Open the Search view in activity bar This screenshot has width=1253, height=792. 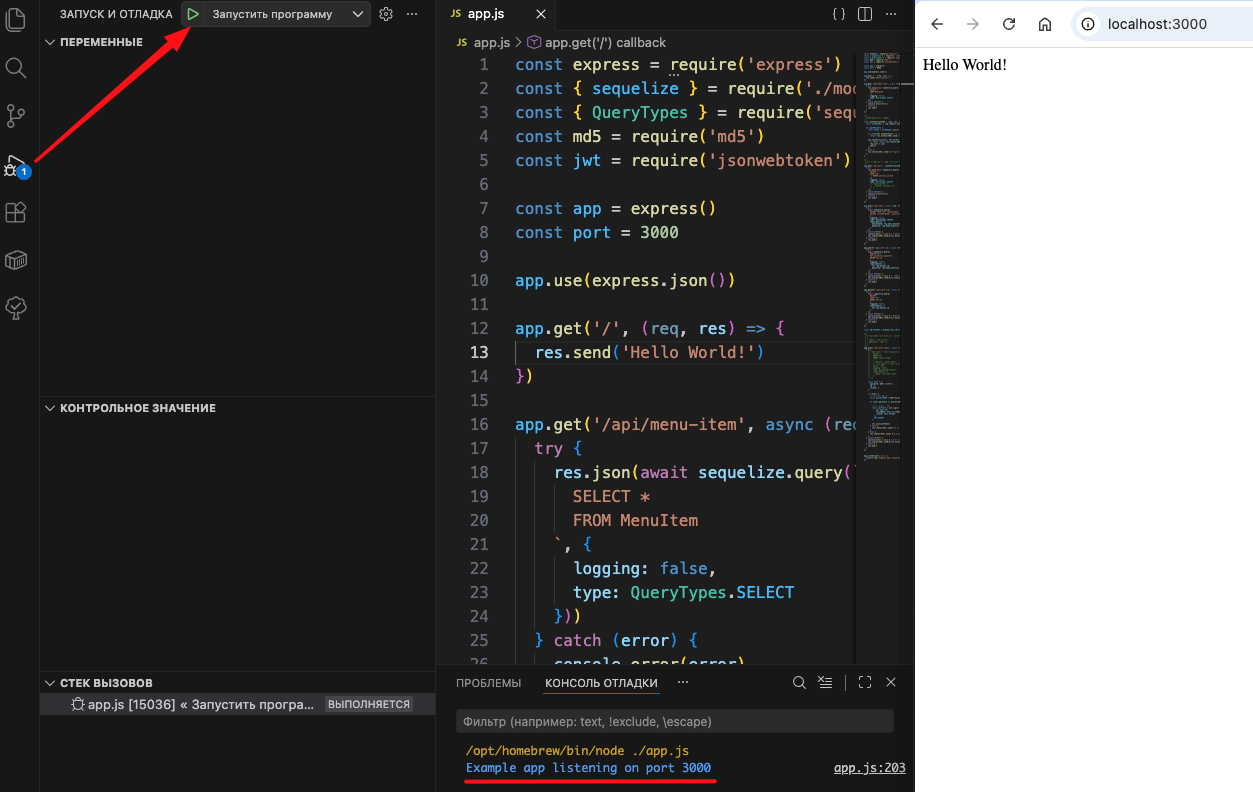pyautogui.click(x=16, y=68)
